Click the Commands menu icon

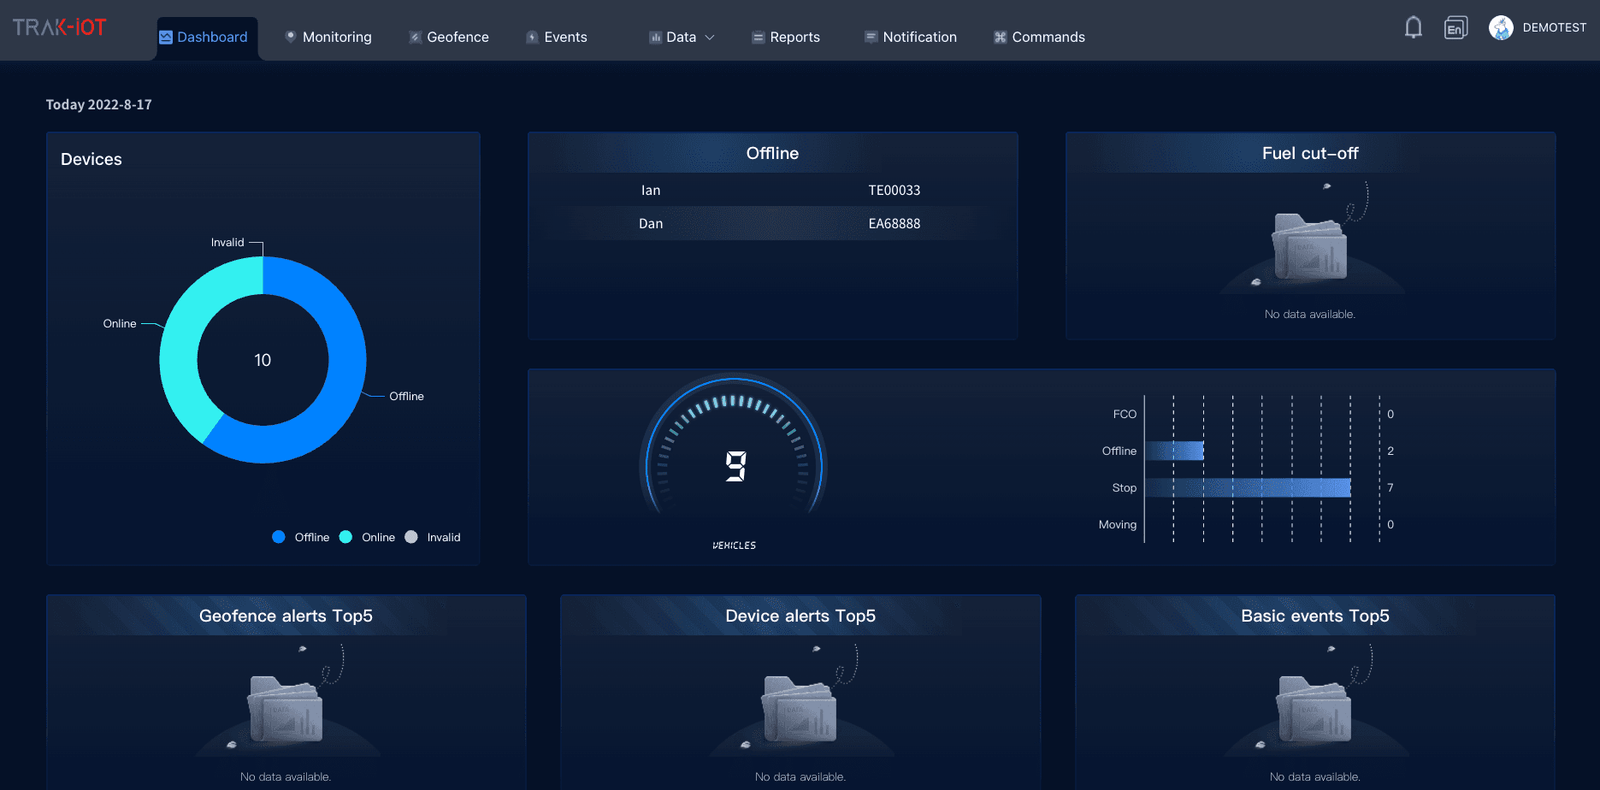pos(1000,37)
